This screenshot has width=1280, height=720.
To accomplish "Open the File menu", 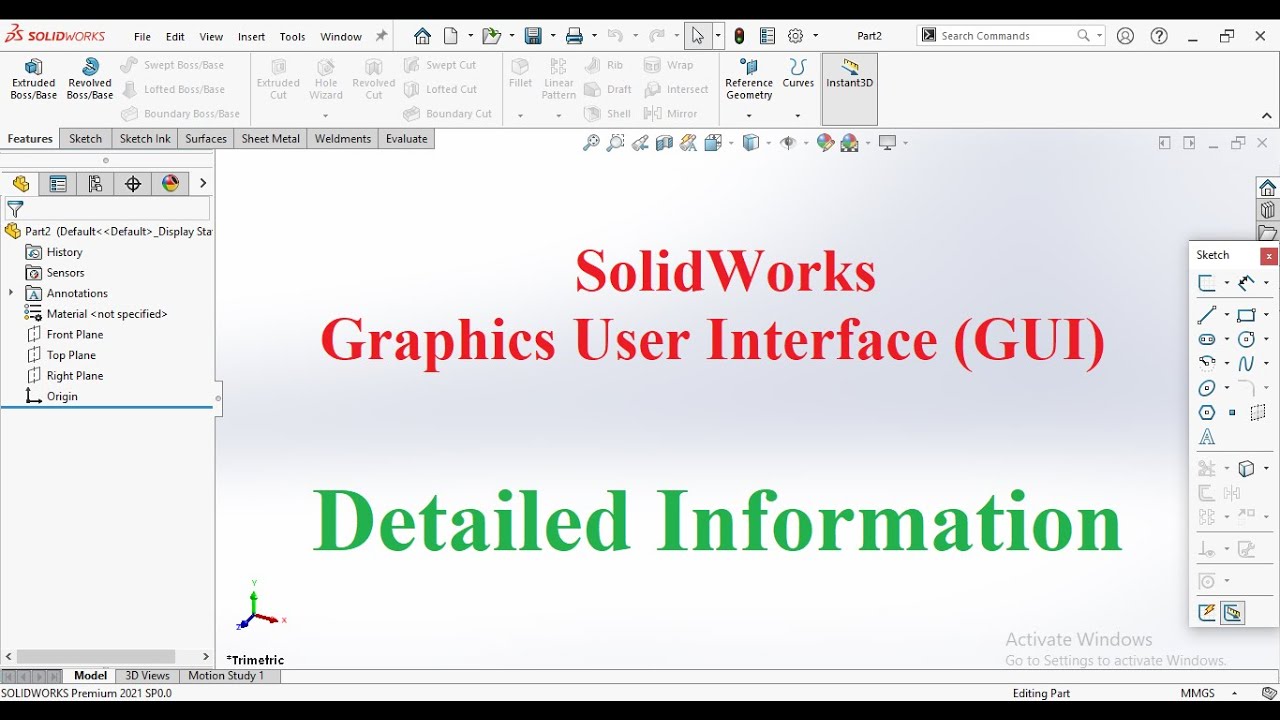I will 142,37.
